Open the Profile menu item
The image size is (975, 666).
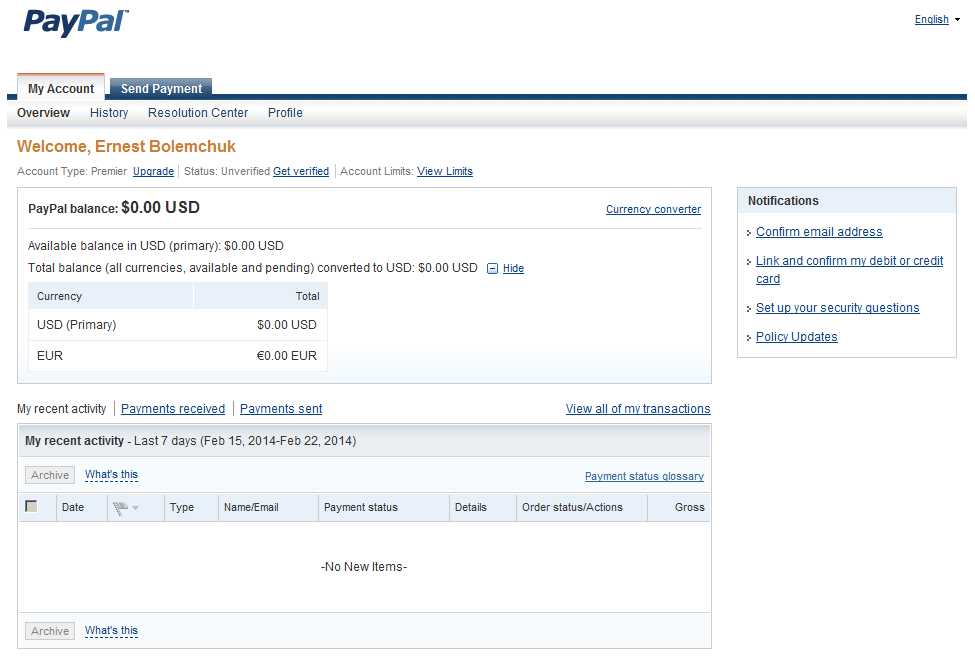285,113
